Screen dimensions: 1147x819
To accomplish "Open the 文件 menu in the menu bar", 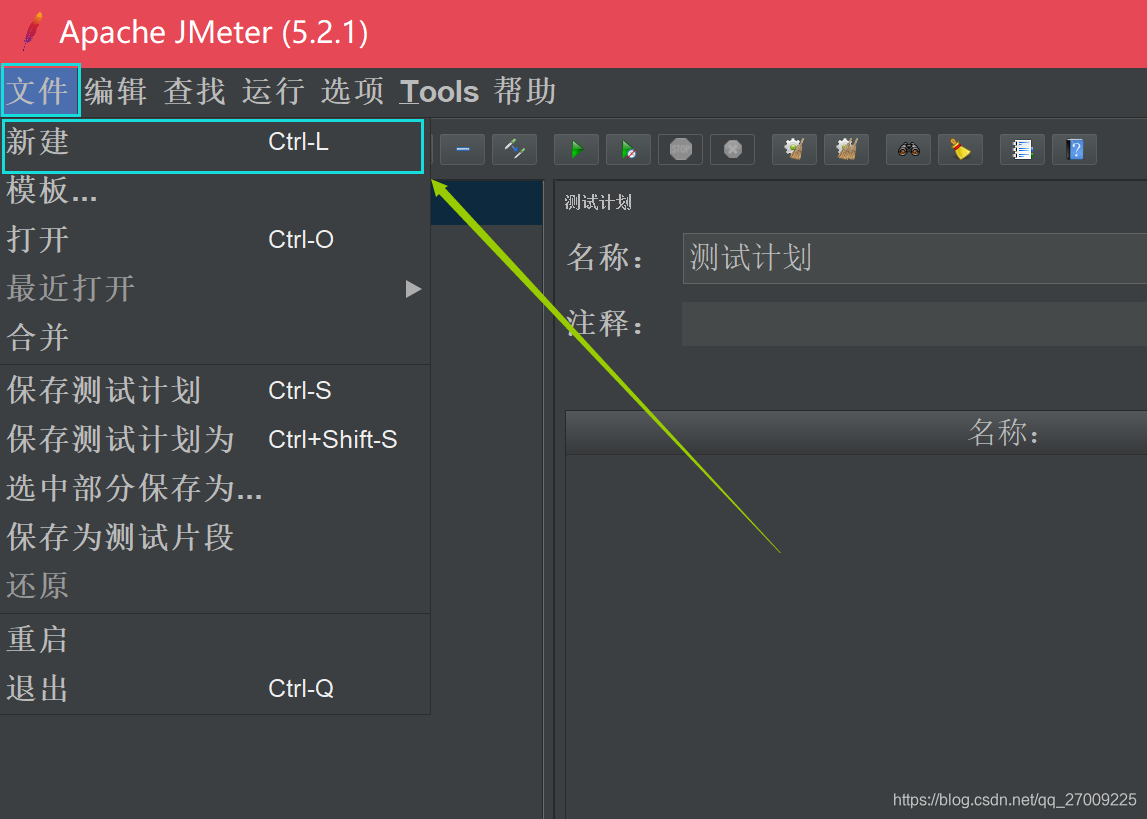I will pyautogui.click(x=40, y=91).
